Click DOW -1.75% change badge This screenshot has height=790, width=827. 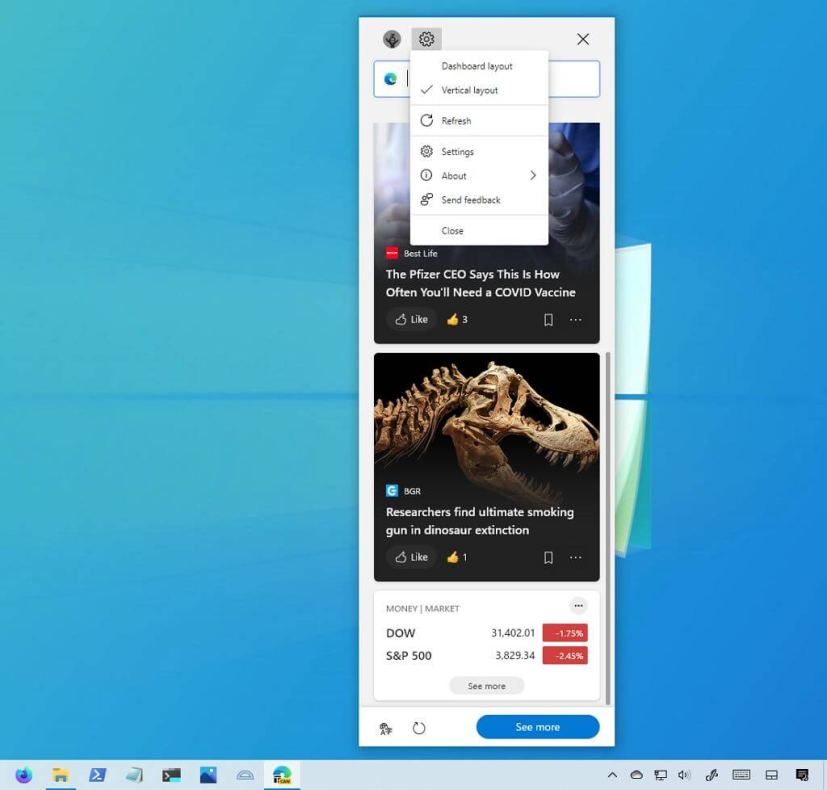click(x=565, y=633)
